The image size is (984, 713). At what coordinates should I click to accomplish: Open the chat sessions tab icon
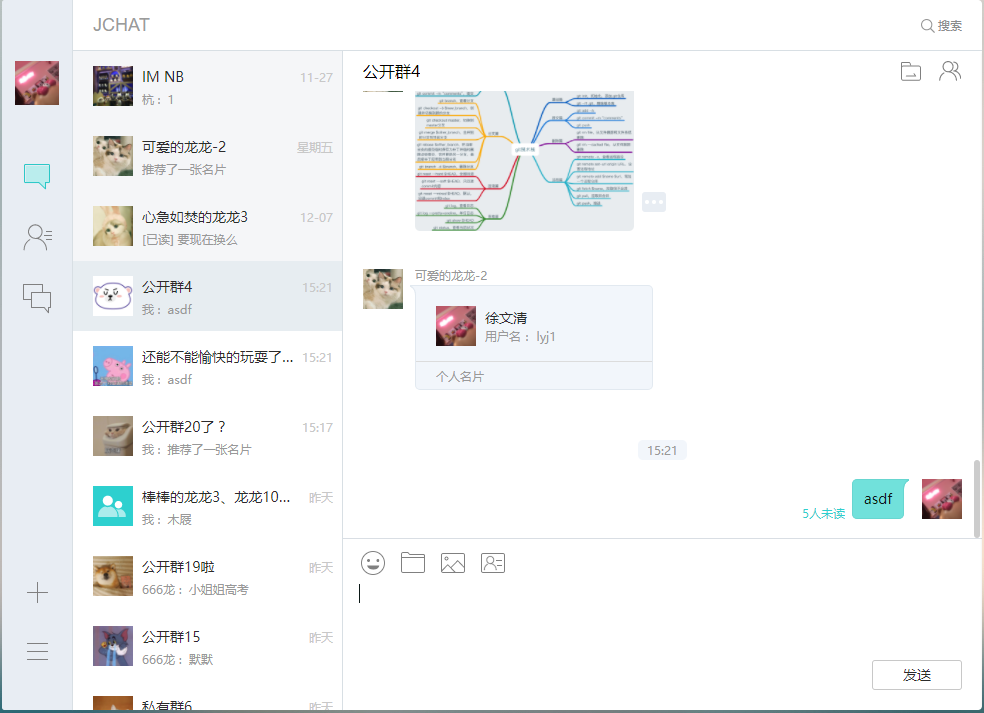click(x=37, y=176)
